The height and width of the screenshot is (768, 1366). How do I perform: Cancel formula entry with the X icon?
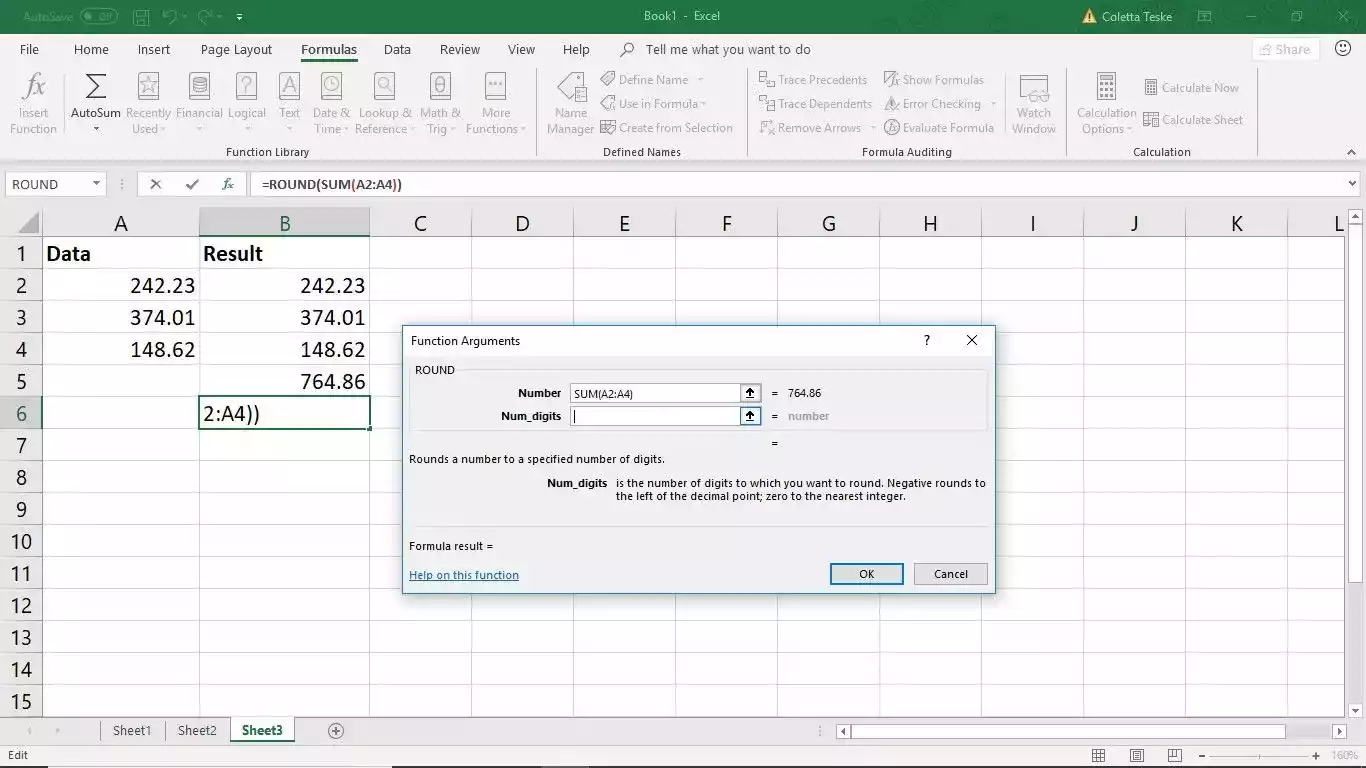(155, 184)
